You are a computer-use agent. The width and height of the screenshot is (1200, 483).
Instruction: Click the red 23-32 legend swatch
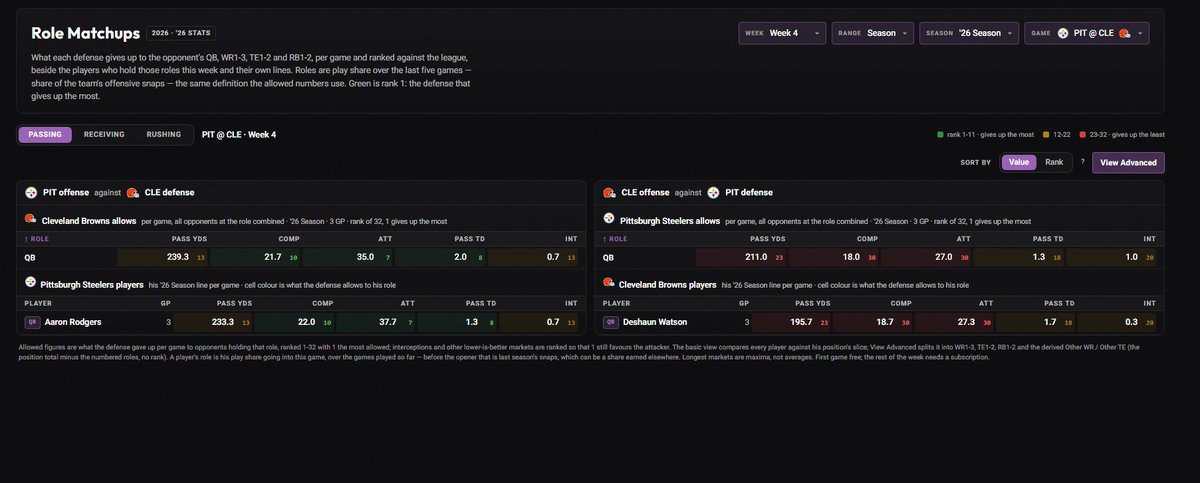point(1083,134)
